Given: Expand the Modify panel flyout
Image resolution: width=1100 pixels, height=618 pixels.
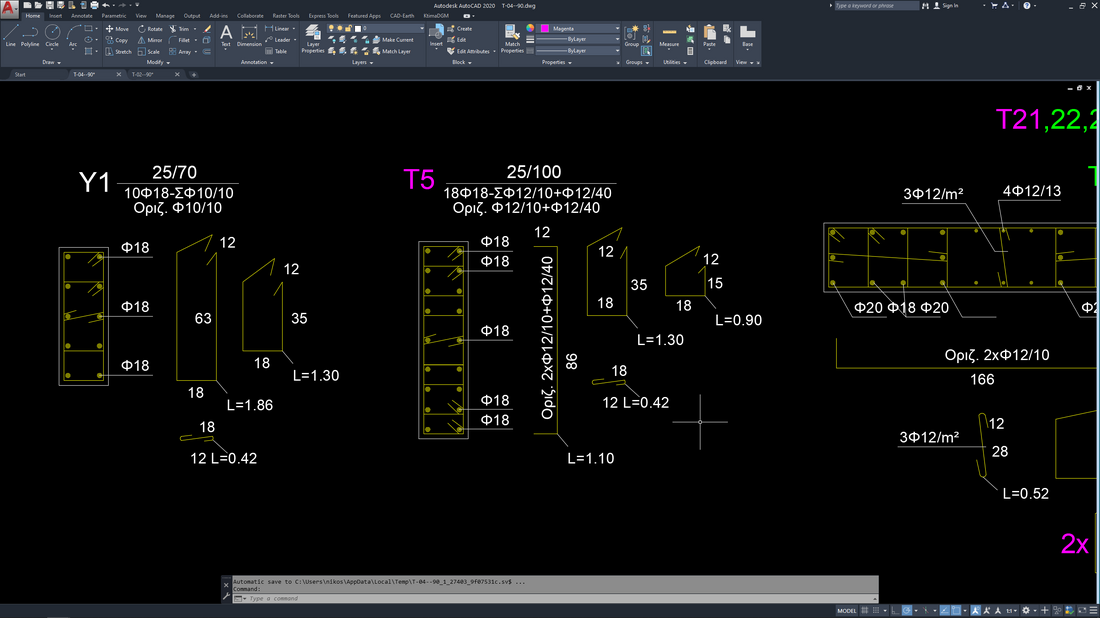Looking at the screenshot, I should tap(160, 62).
